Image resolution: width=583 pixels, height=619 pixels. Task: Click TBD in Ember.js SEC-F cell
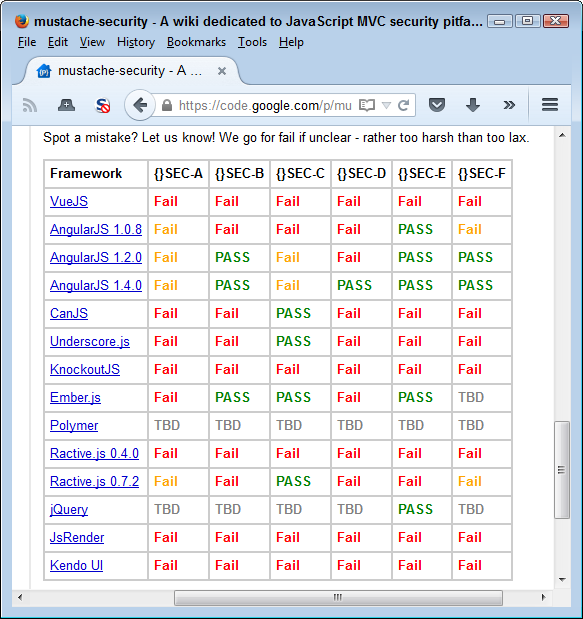coord(471,397)
